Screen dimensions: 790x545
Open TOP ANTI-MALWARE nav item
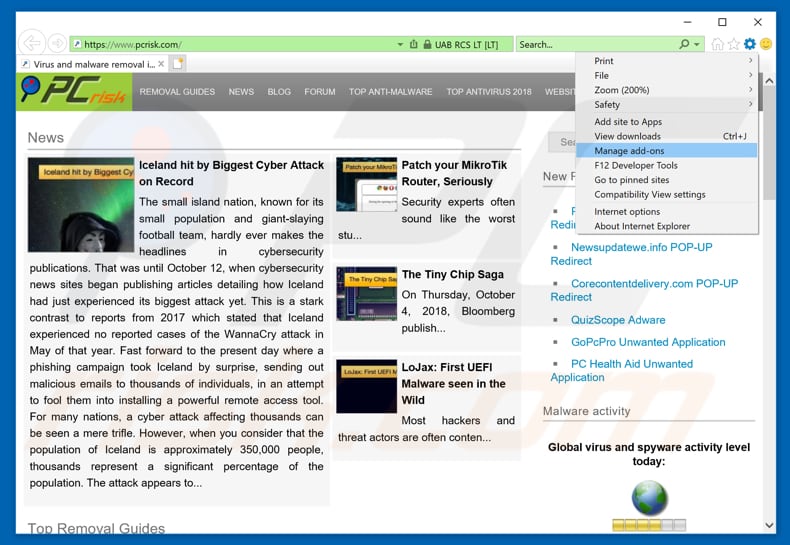click(x=390, y=92)
